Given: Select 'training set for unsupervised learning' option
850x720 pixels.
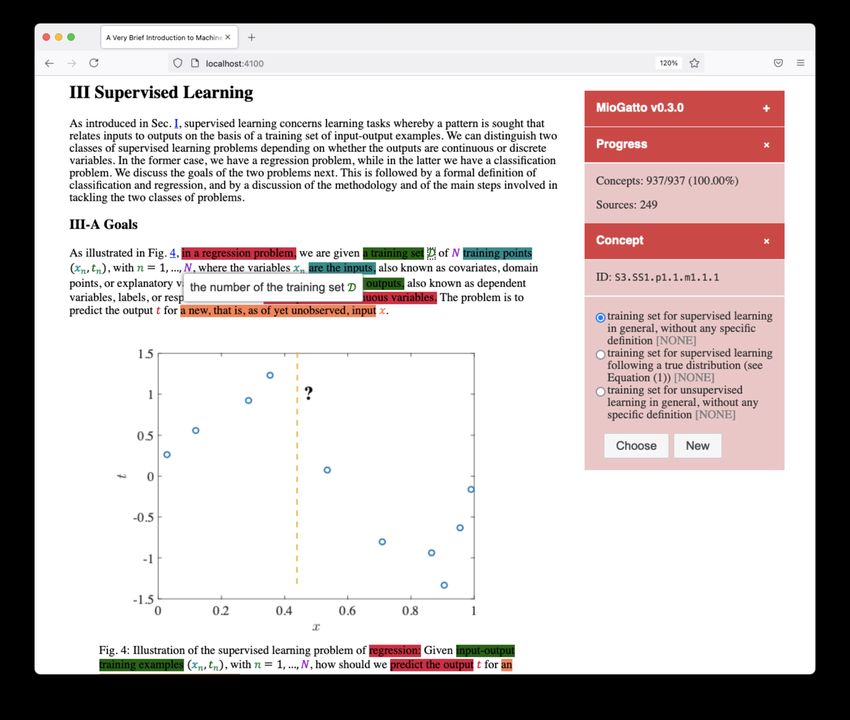Looking at the screenshot, I should coord(600,391).
